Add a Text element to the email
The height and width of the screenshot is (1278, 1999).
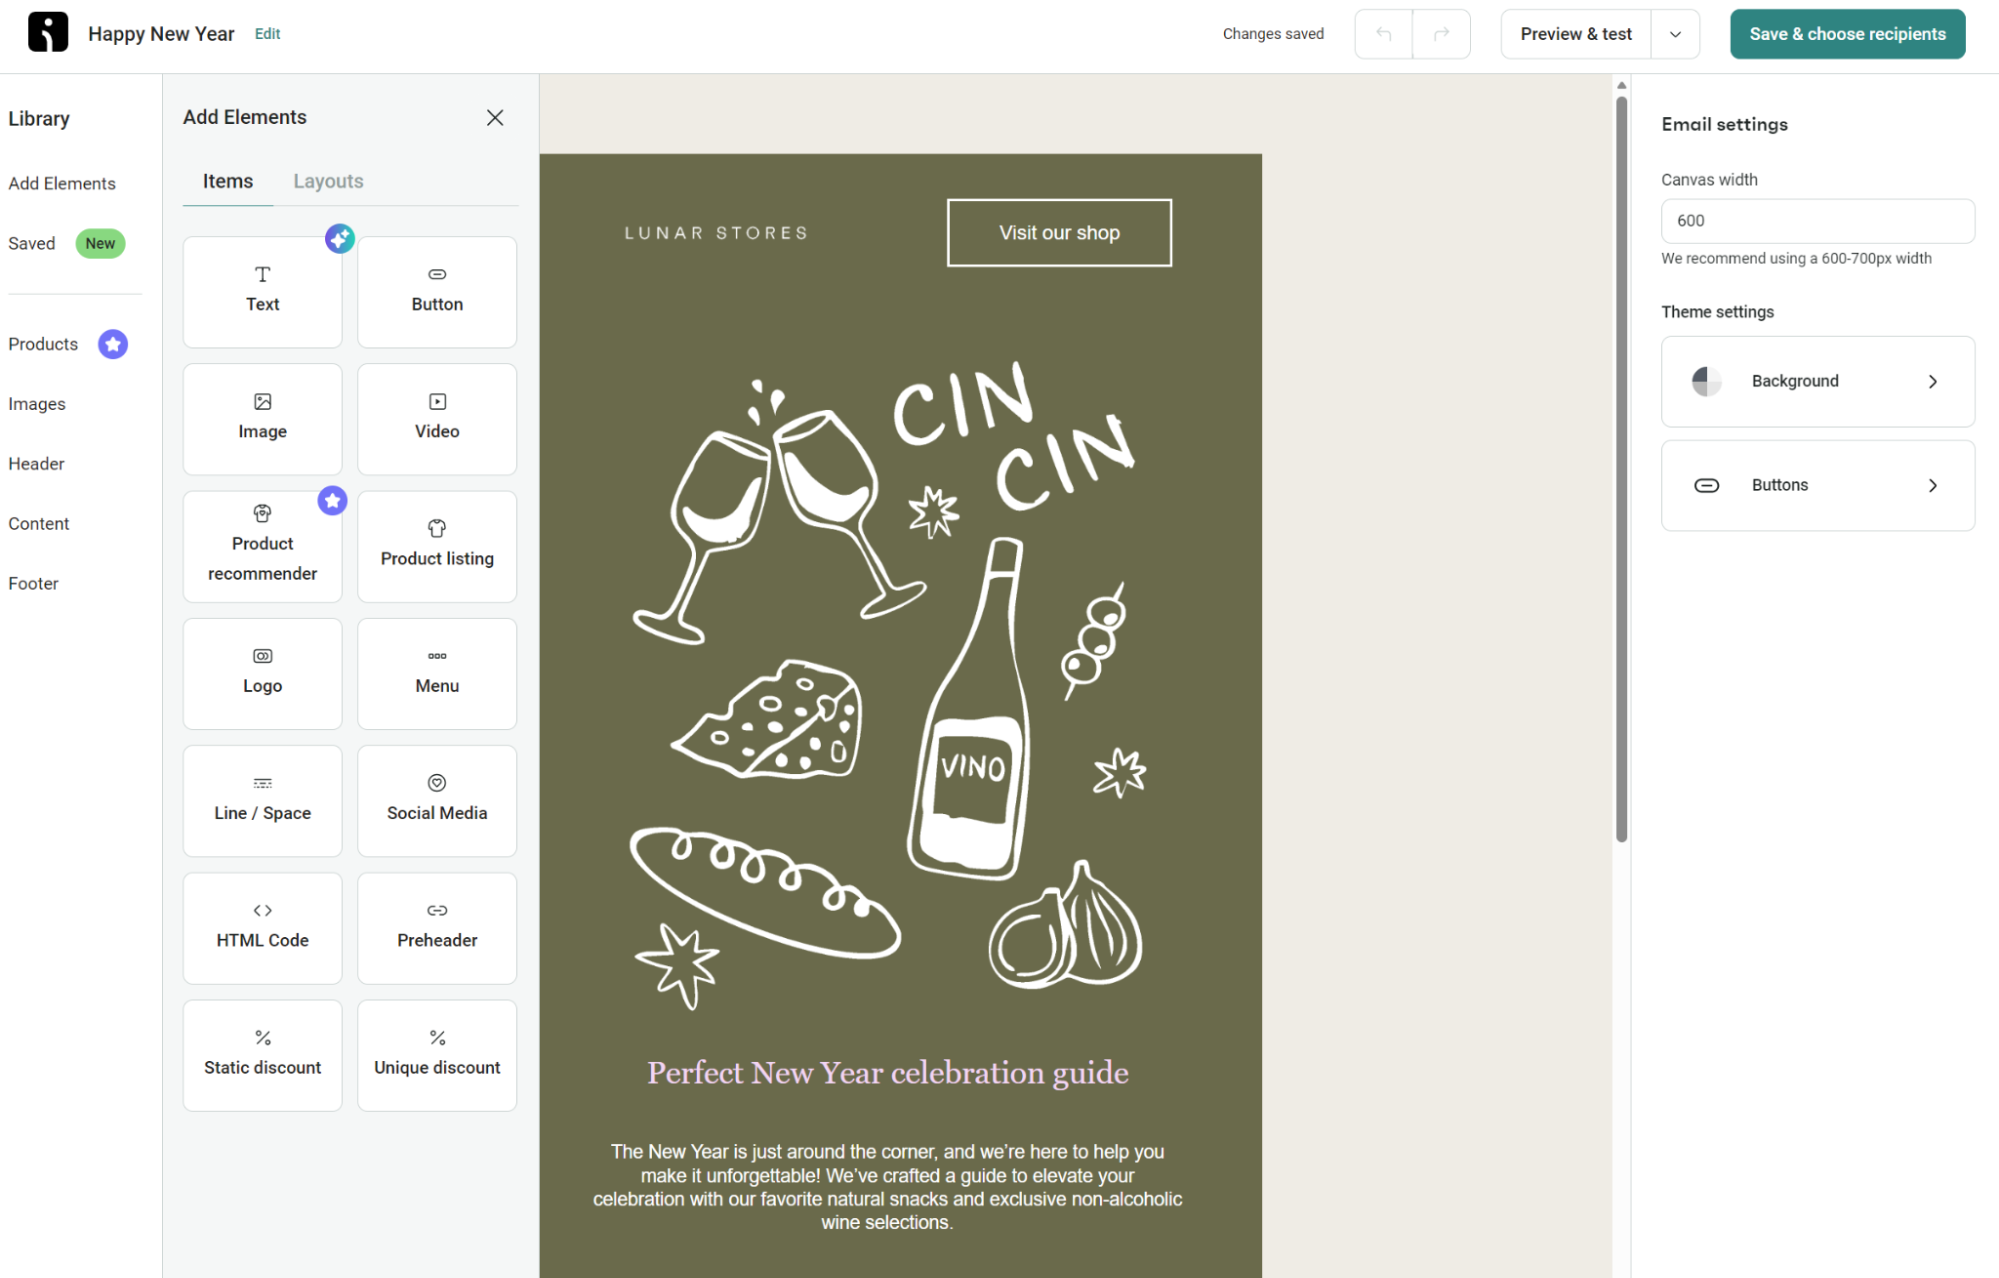(x=262, y=291)
